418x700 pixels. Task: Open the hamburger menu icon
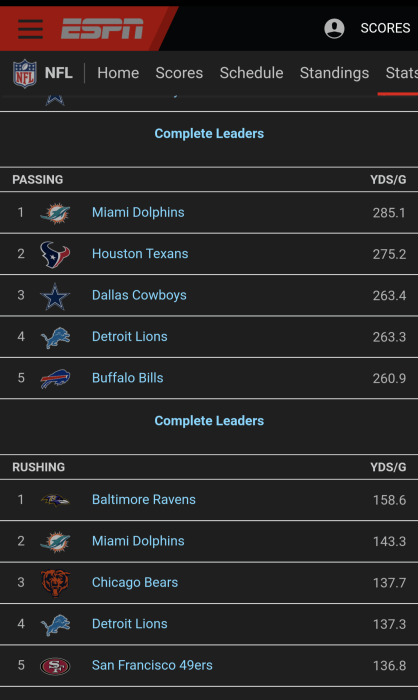click(30, 29)
